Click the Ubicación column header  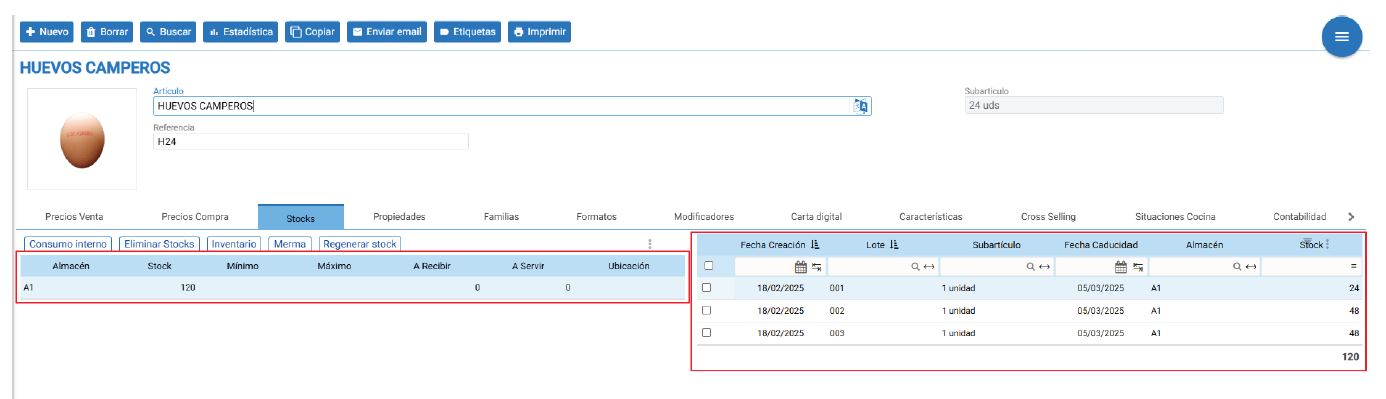click(x=629, y=266)
